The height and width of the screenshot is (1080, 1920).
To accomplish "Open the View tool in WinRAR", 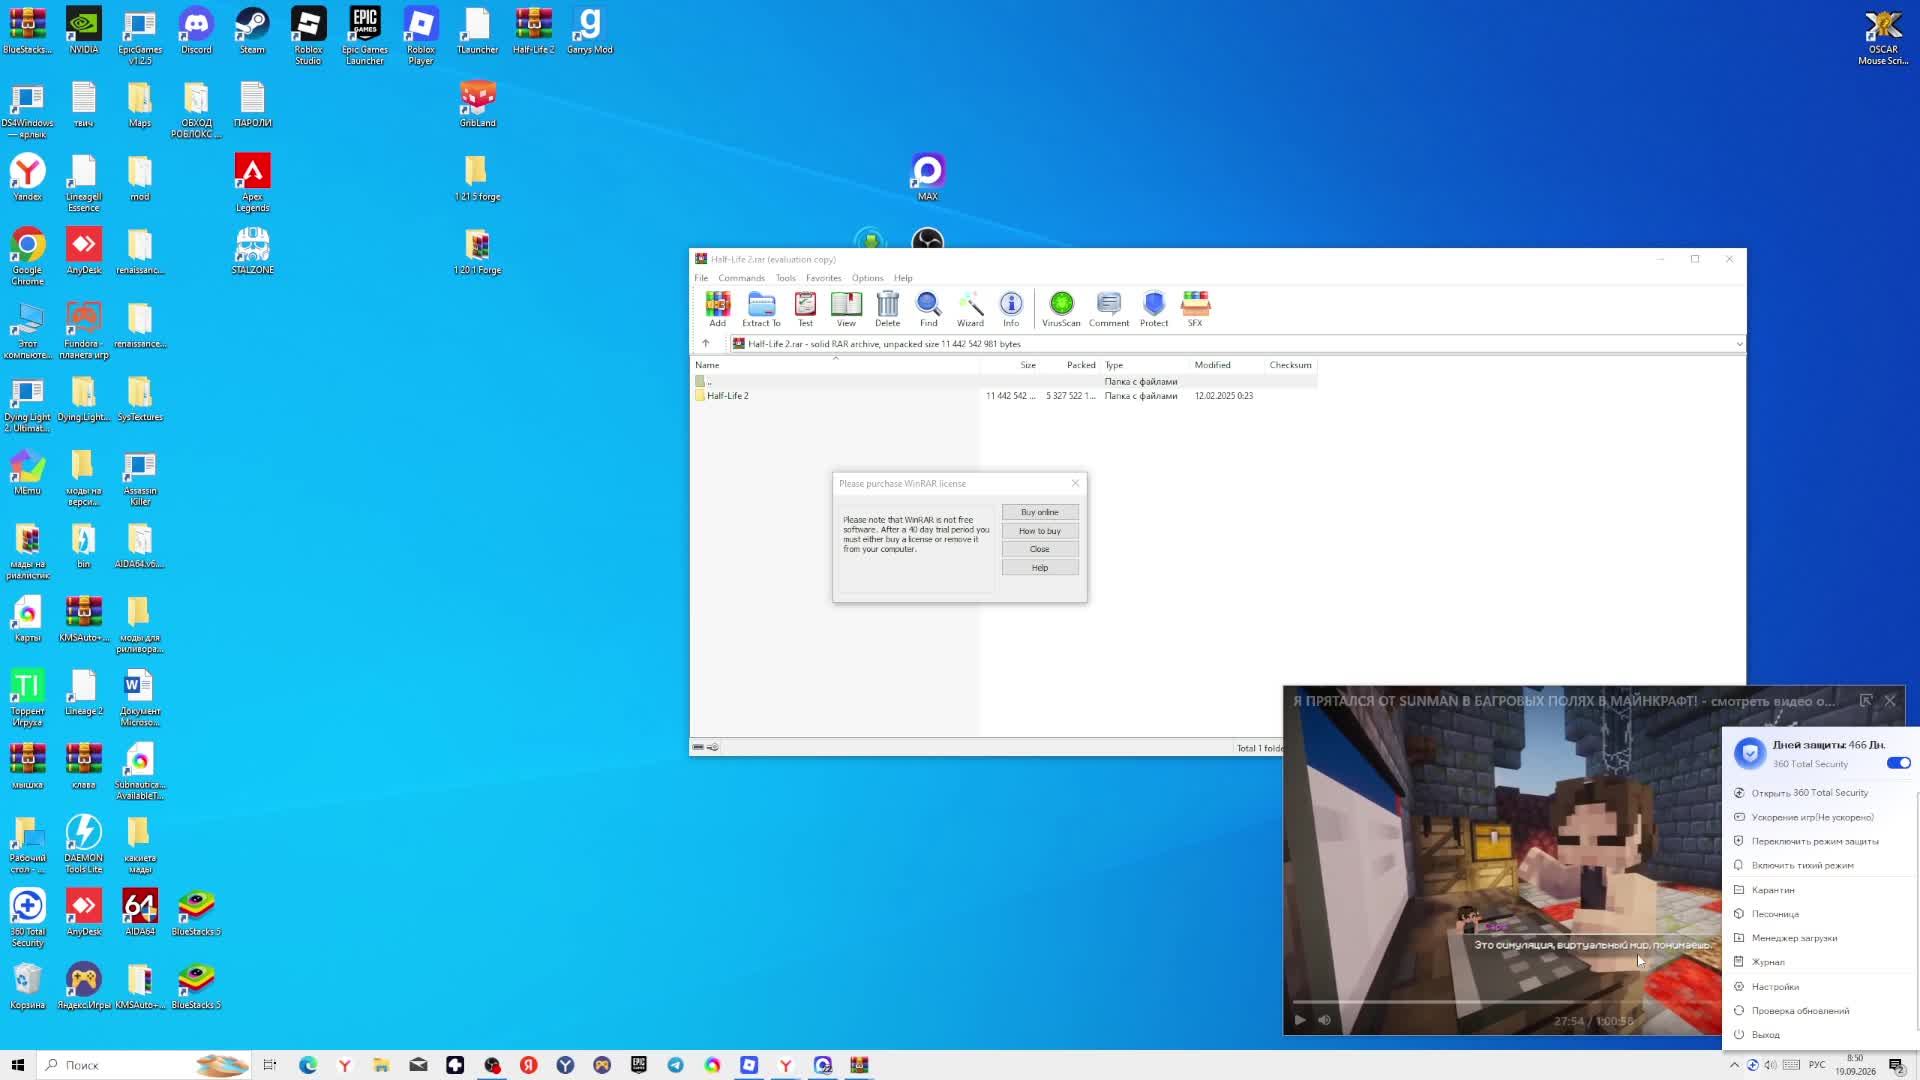I will (846, 309).
